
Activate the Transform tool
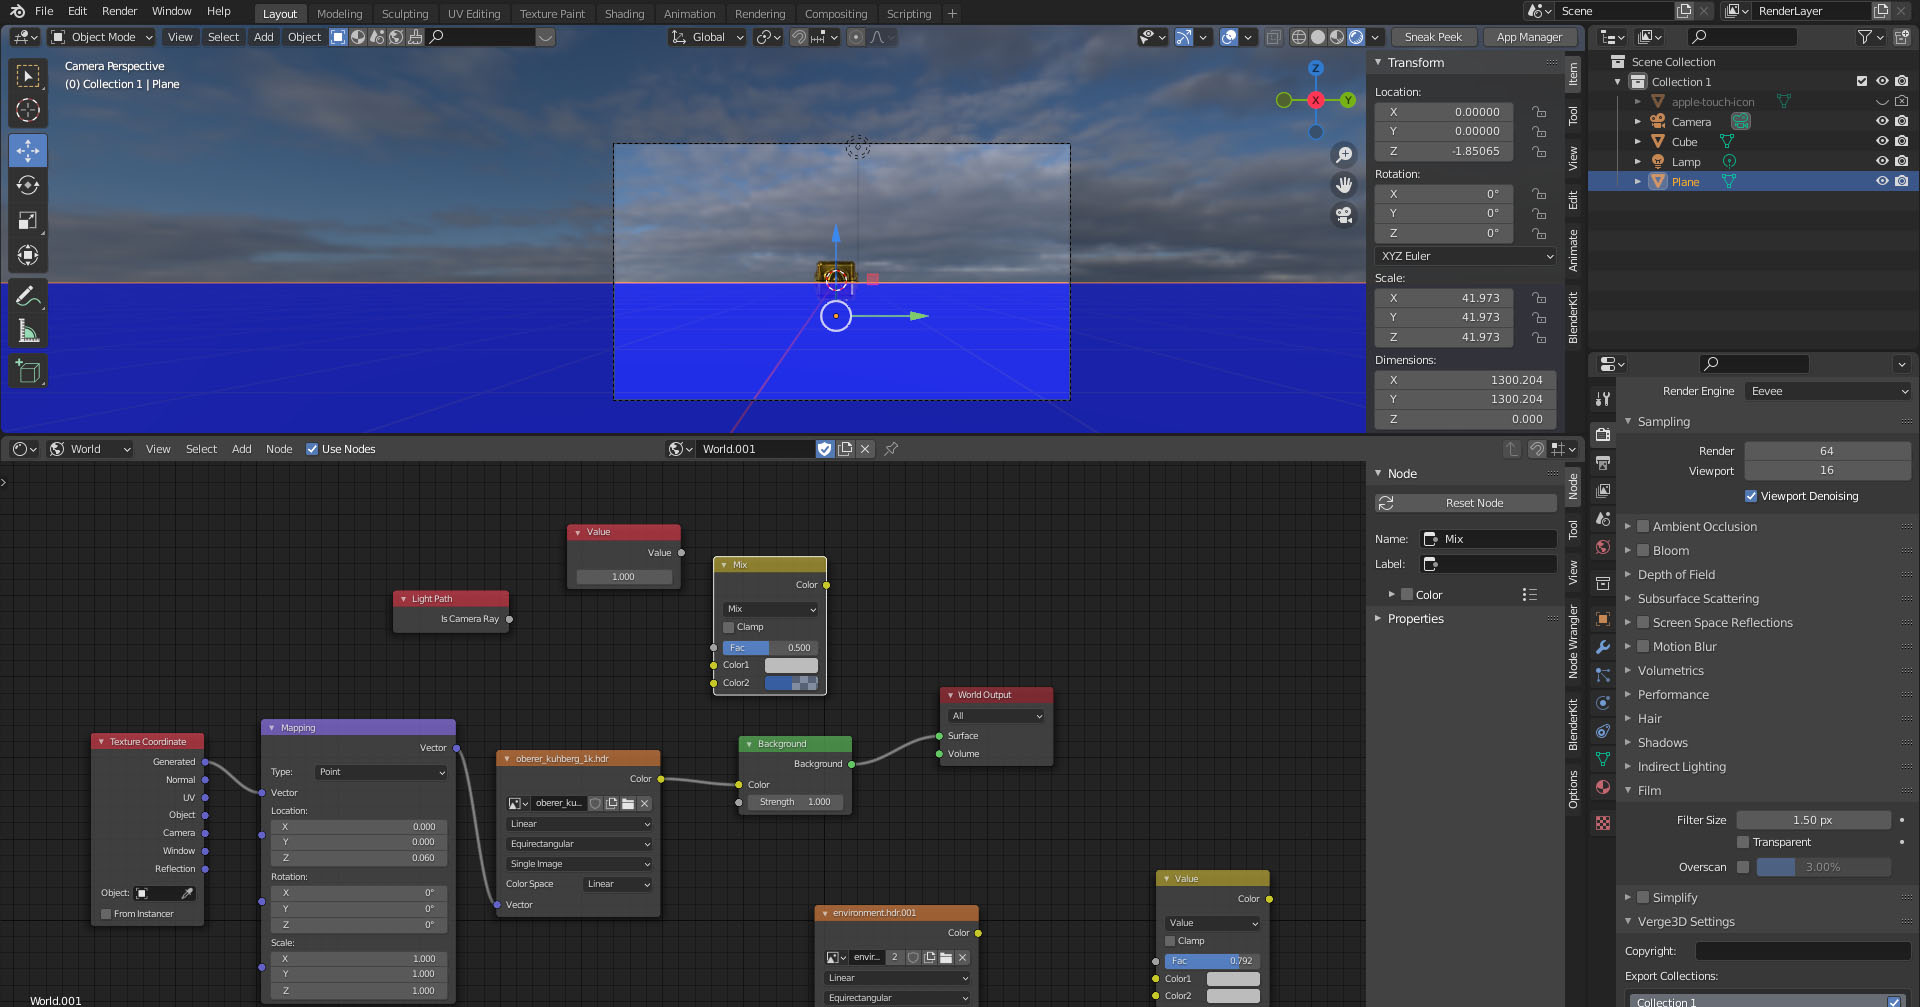28,256
